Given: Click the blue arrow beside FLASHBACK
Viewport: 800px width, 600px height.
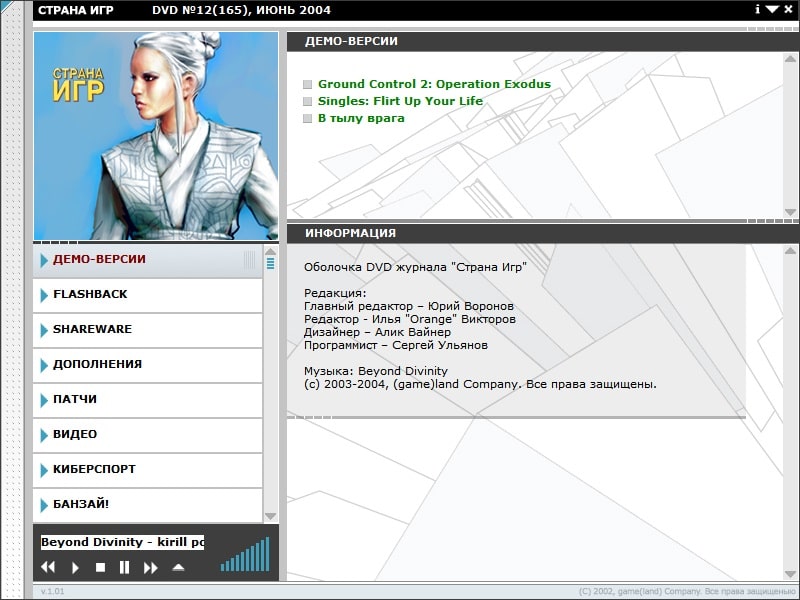Looking at the screenshot, I should (44, 295).
